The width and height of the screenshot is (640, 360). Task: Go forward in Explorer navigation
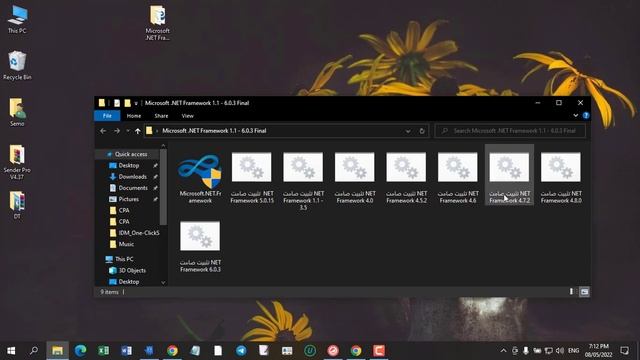(117, 131)
